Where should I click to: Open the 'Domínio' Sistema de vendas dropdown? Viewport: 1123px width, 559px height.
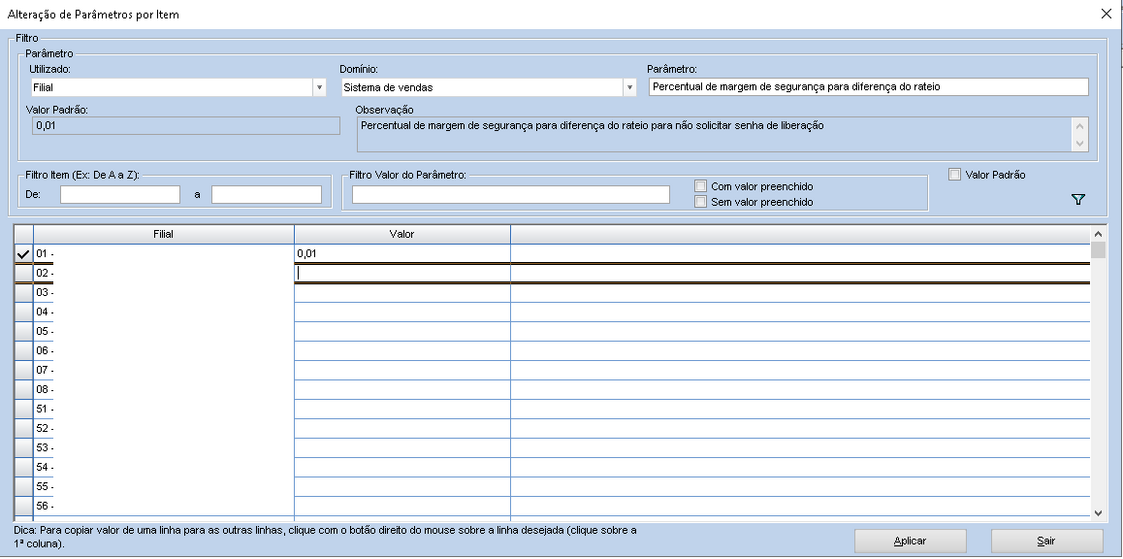click(x=630, y=87)
